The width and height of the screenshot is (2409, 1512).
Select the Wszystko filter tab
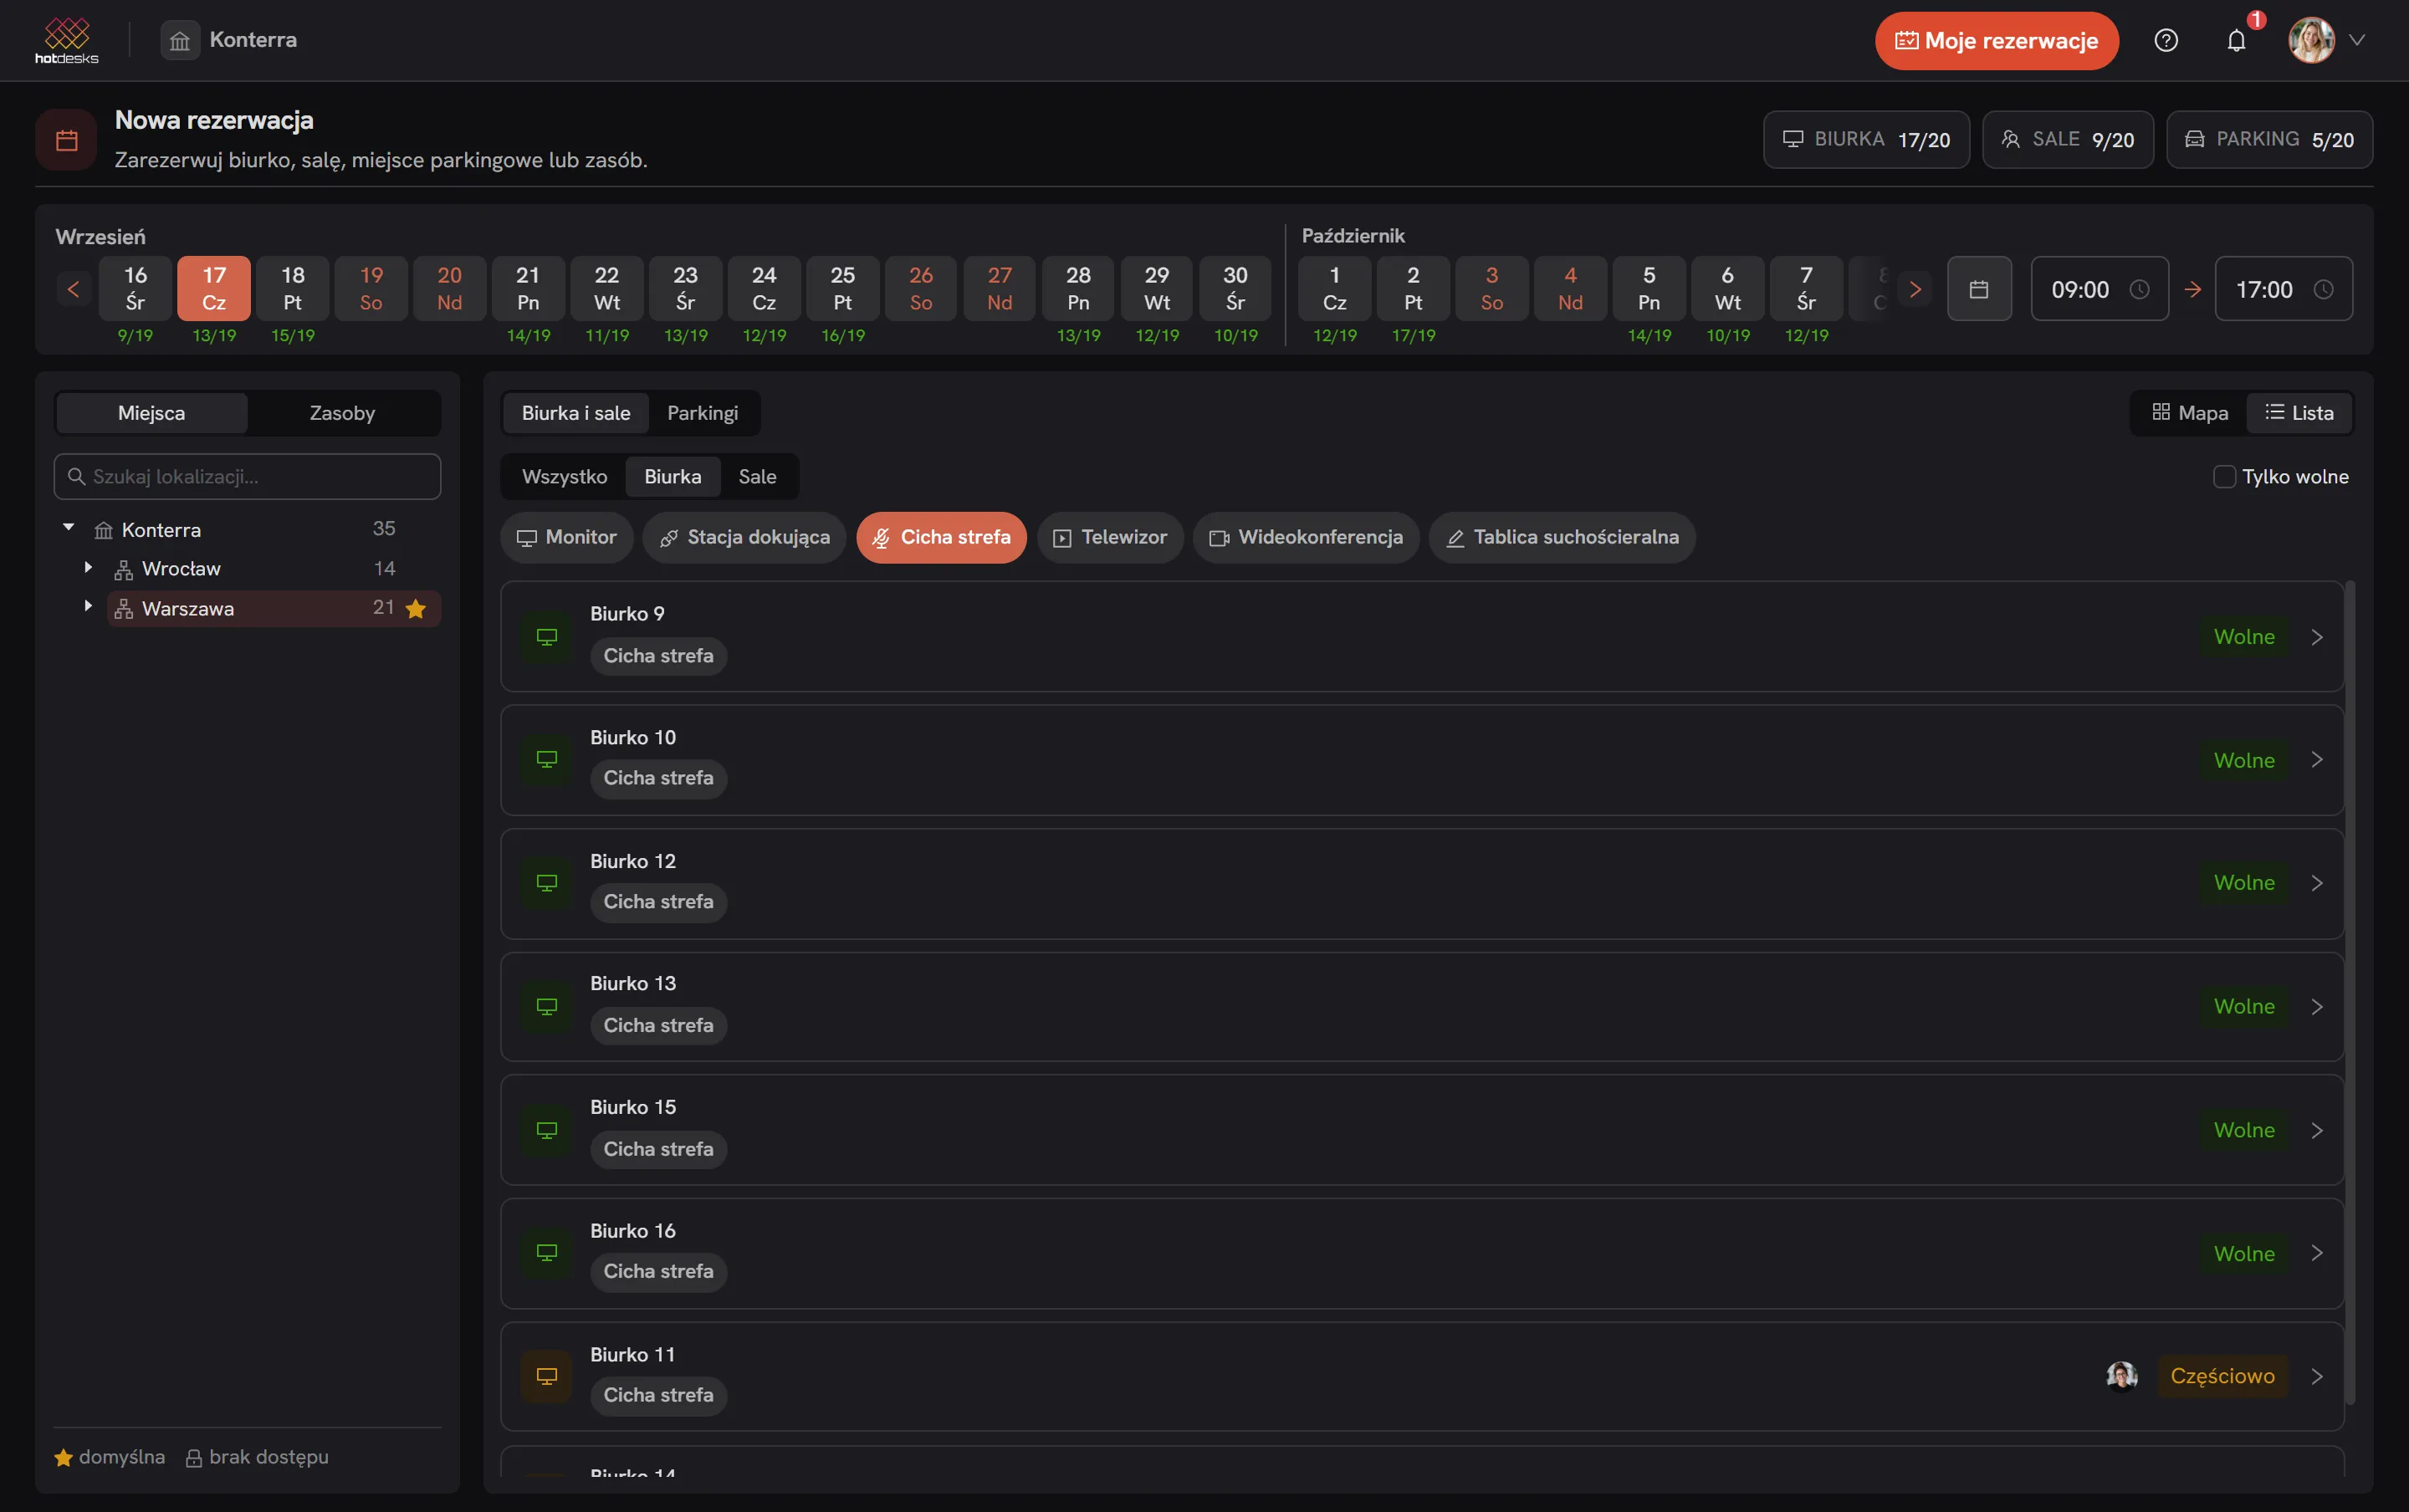pyautogui.click(x=564, y=476)
